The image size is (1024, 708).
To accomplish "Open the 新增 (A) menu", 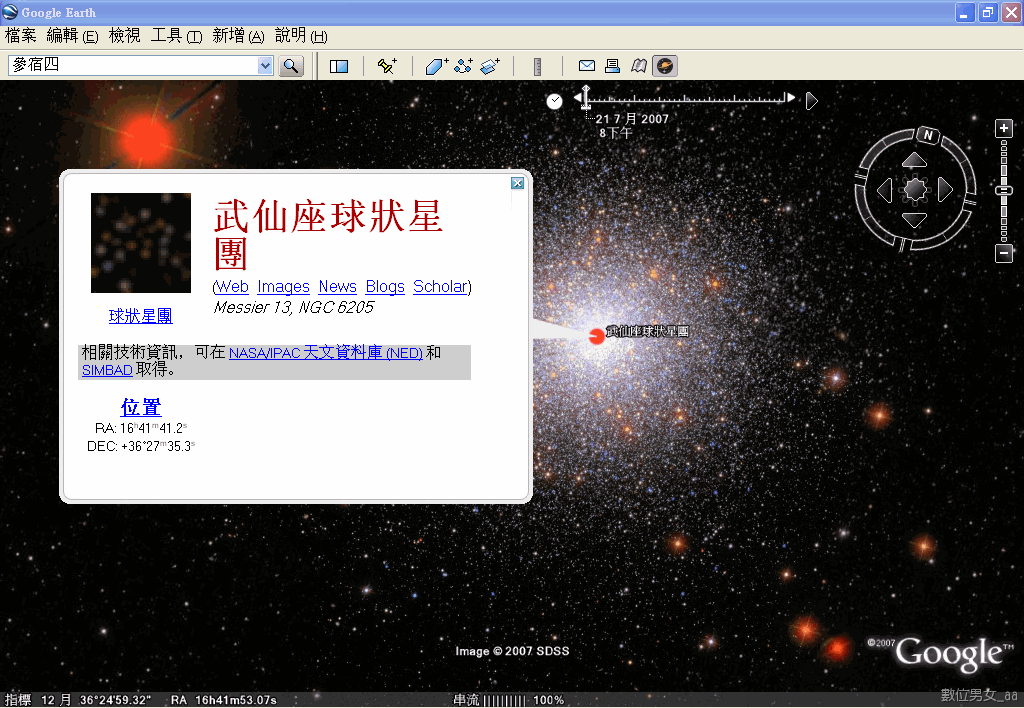I will (x=238, y=35).
